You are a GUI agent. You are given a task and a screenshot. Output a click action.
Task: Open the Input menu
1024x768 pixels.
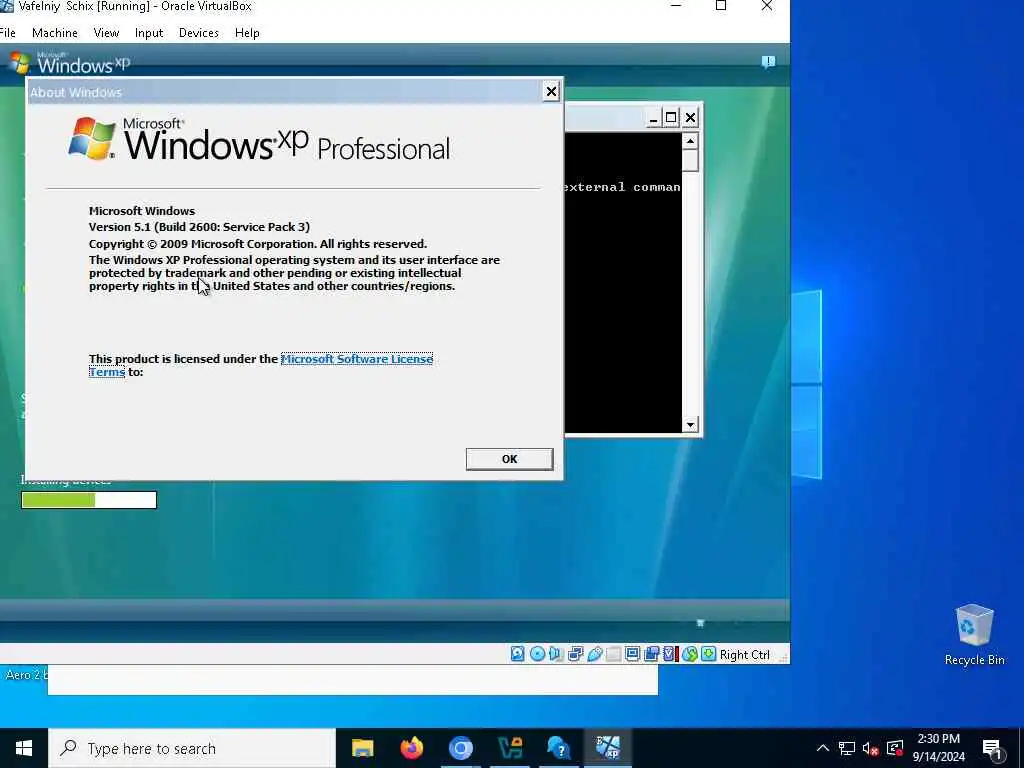[149, 33]
